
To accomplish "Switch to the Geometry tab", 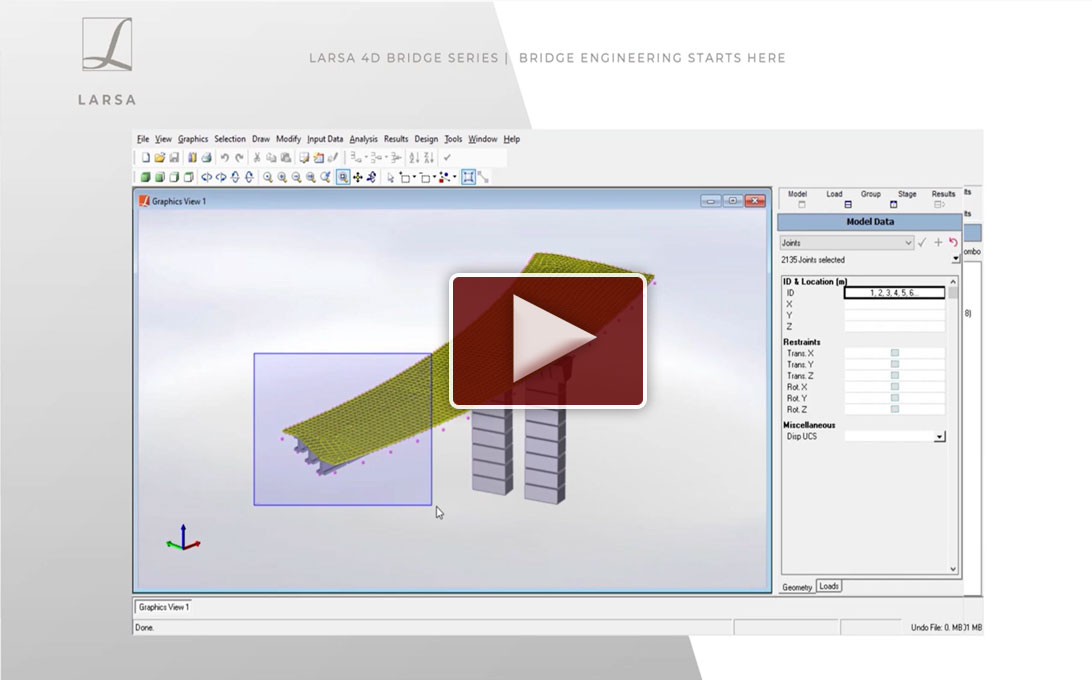I will pos(797,587).
